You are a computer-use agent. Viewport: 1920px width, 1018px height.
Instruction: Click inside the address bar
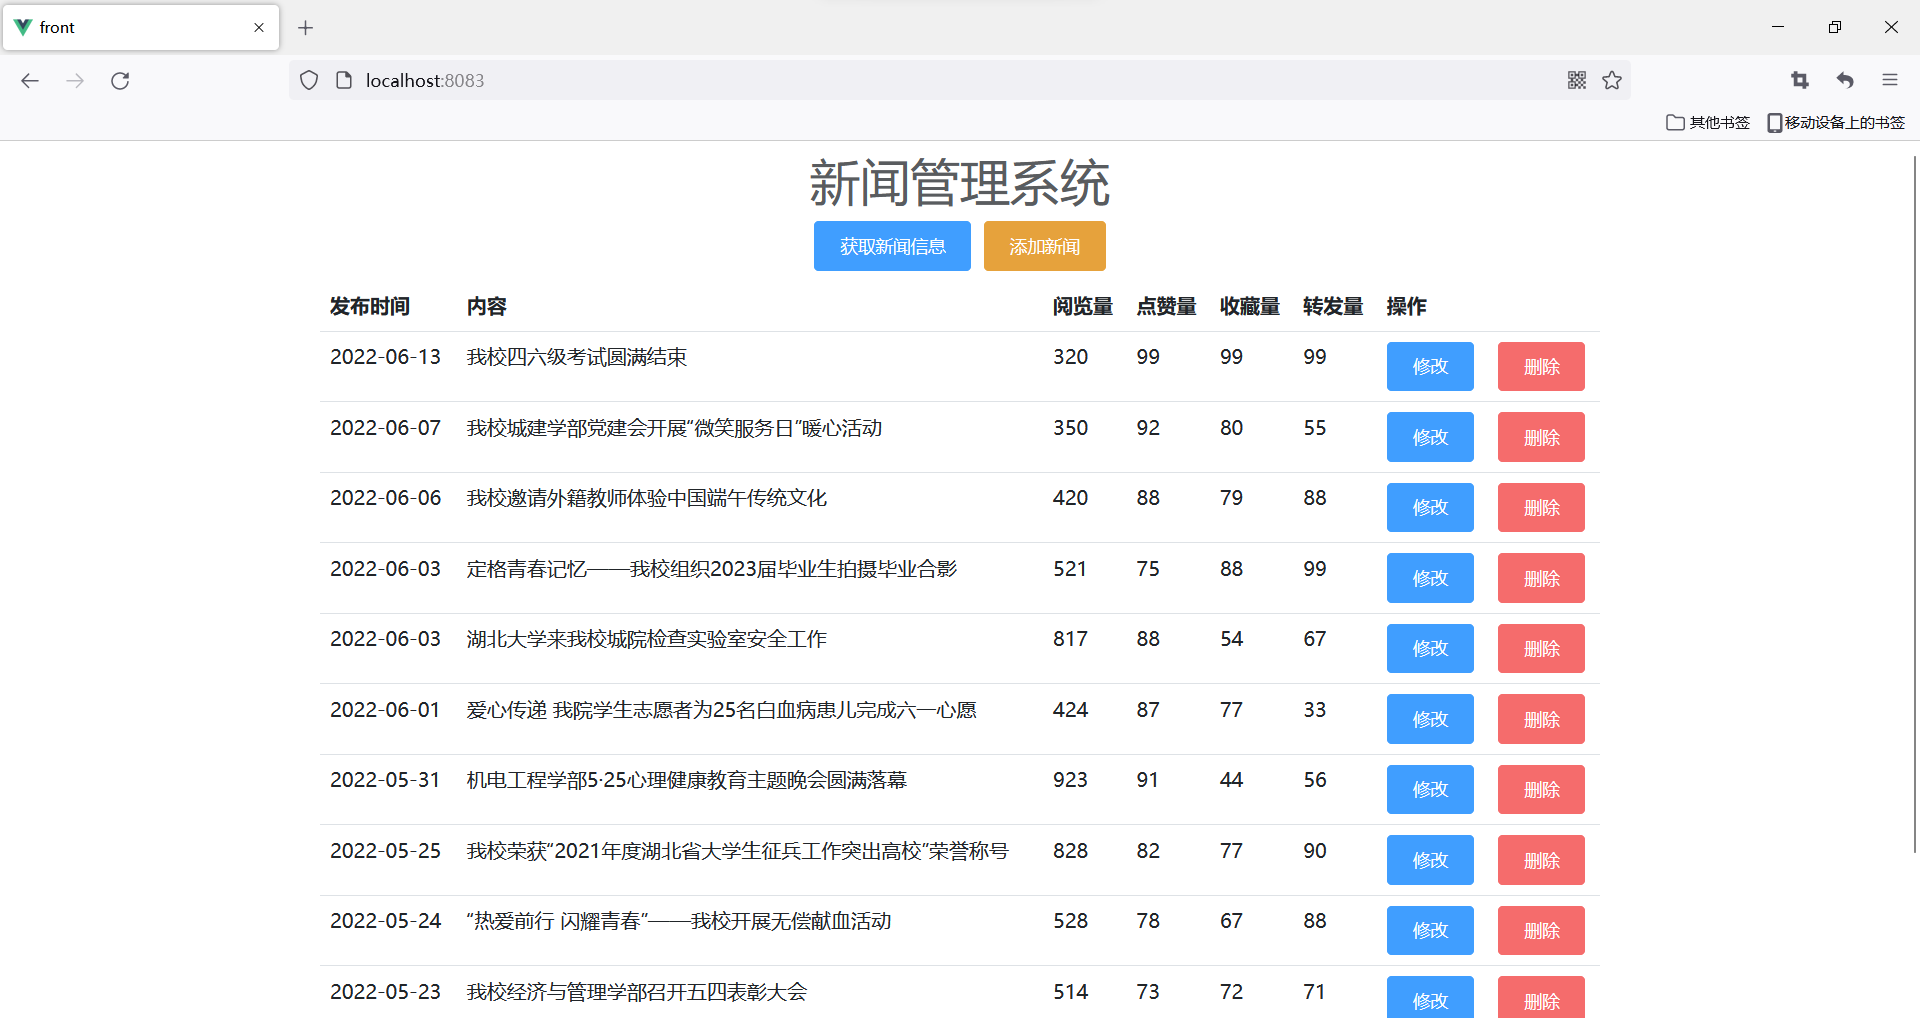(x=700, y=80)
